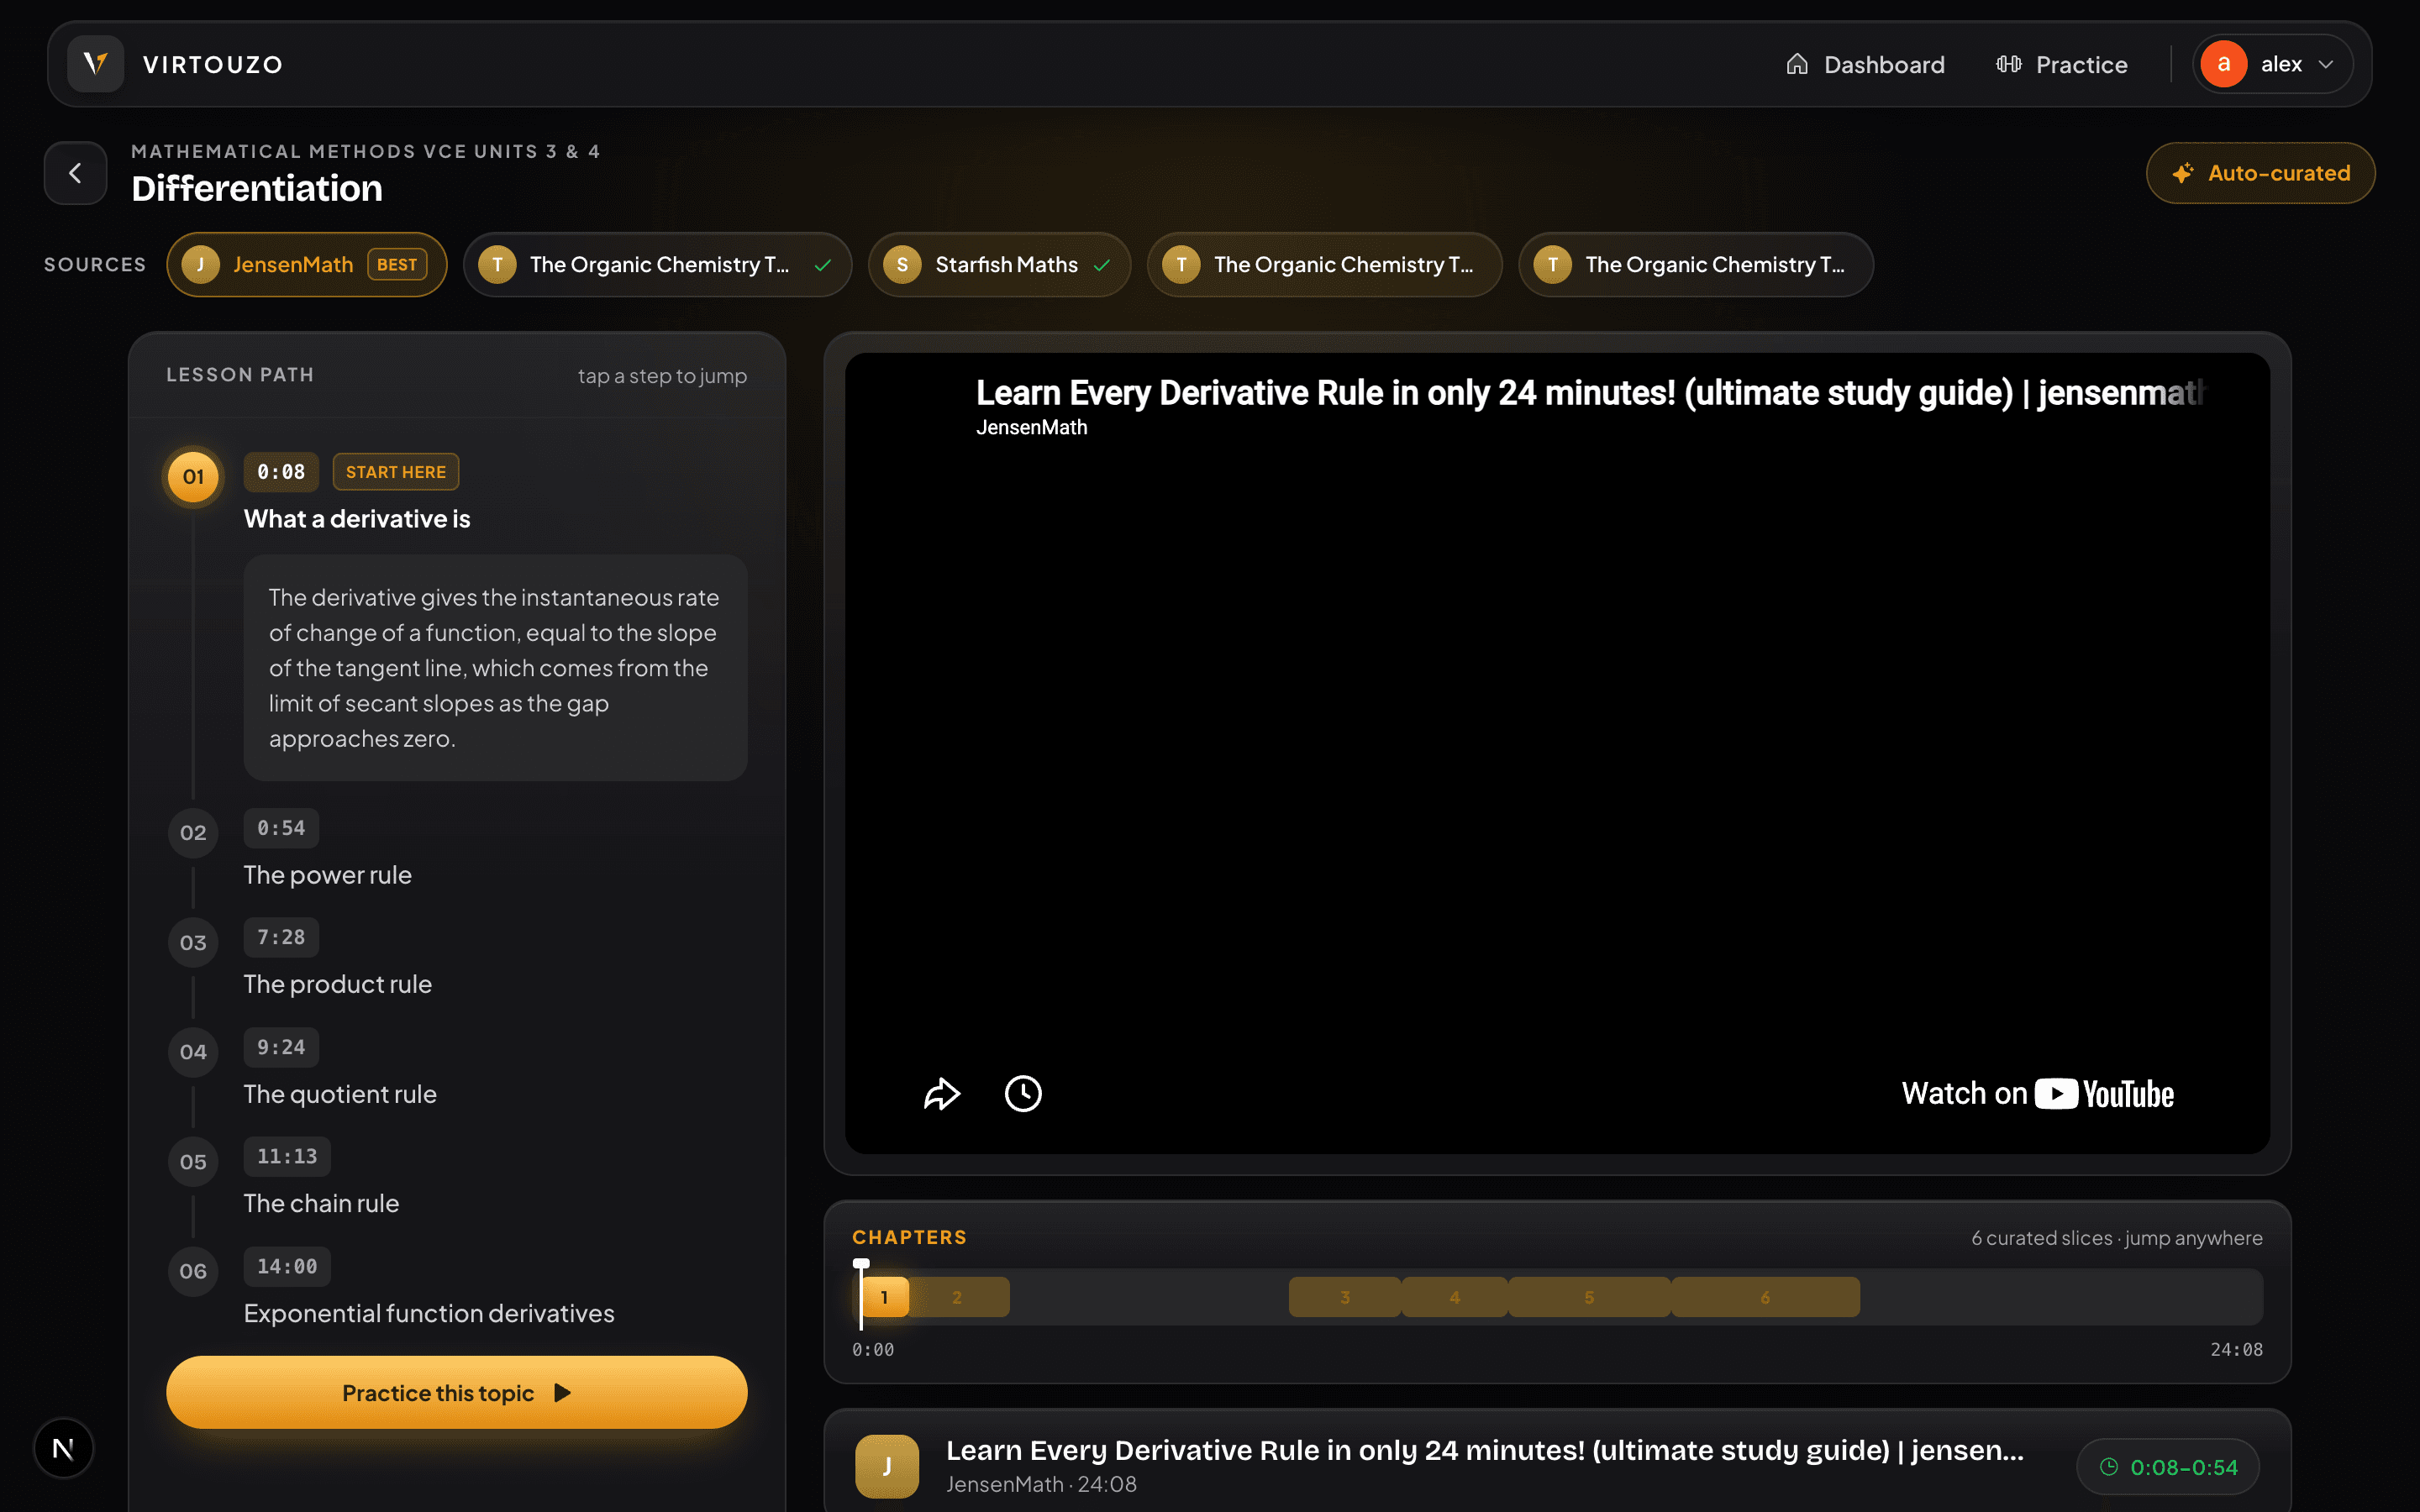
Task: Click the J avatar on JensenMath chip
Action: (x=200, y=265)
